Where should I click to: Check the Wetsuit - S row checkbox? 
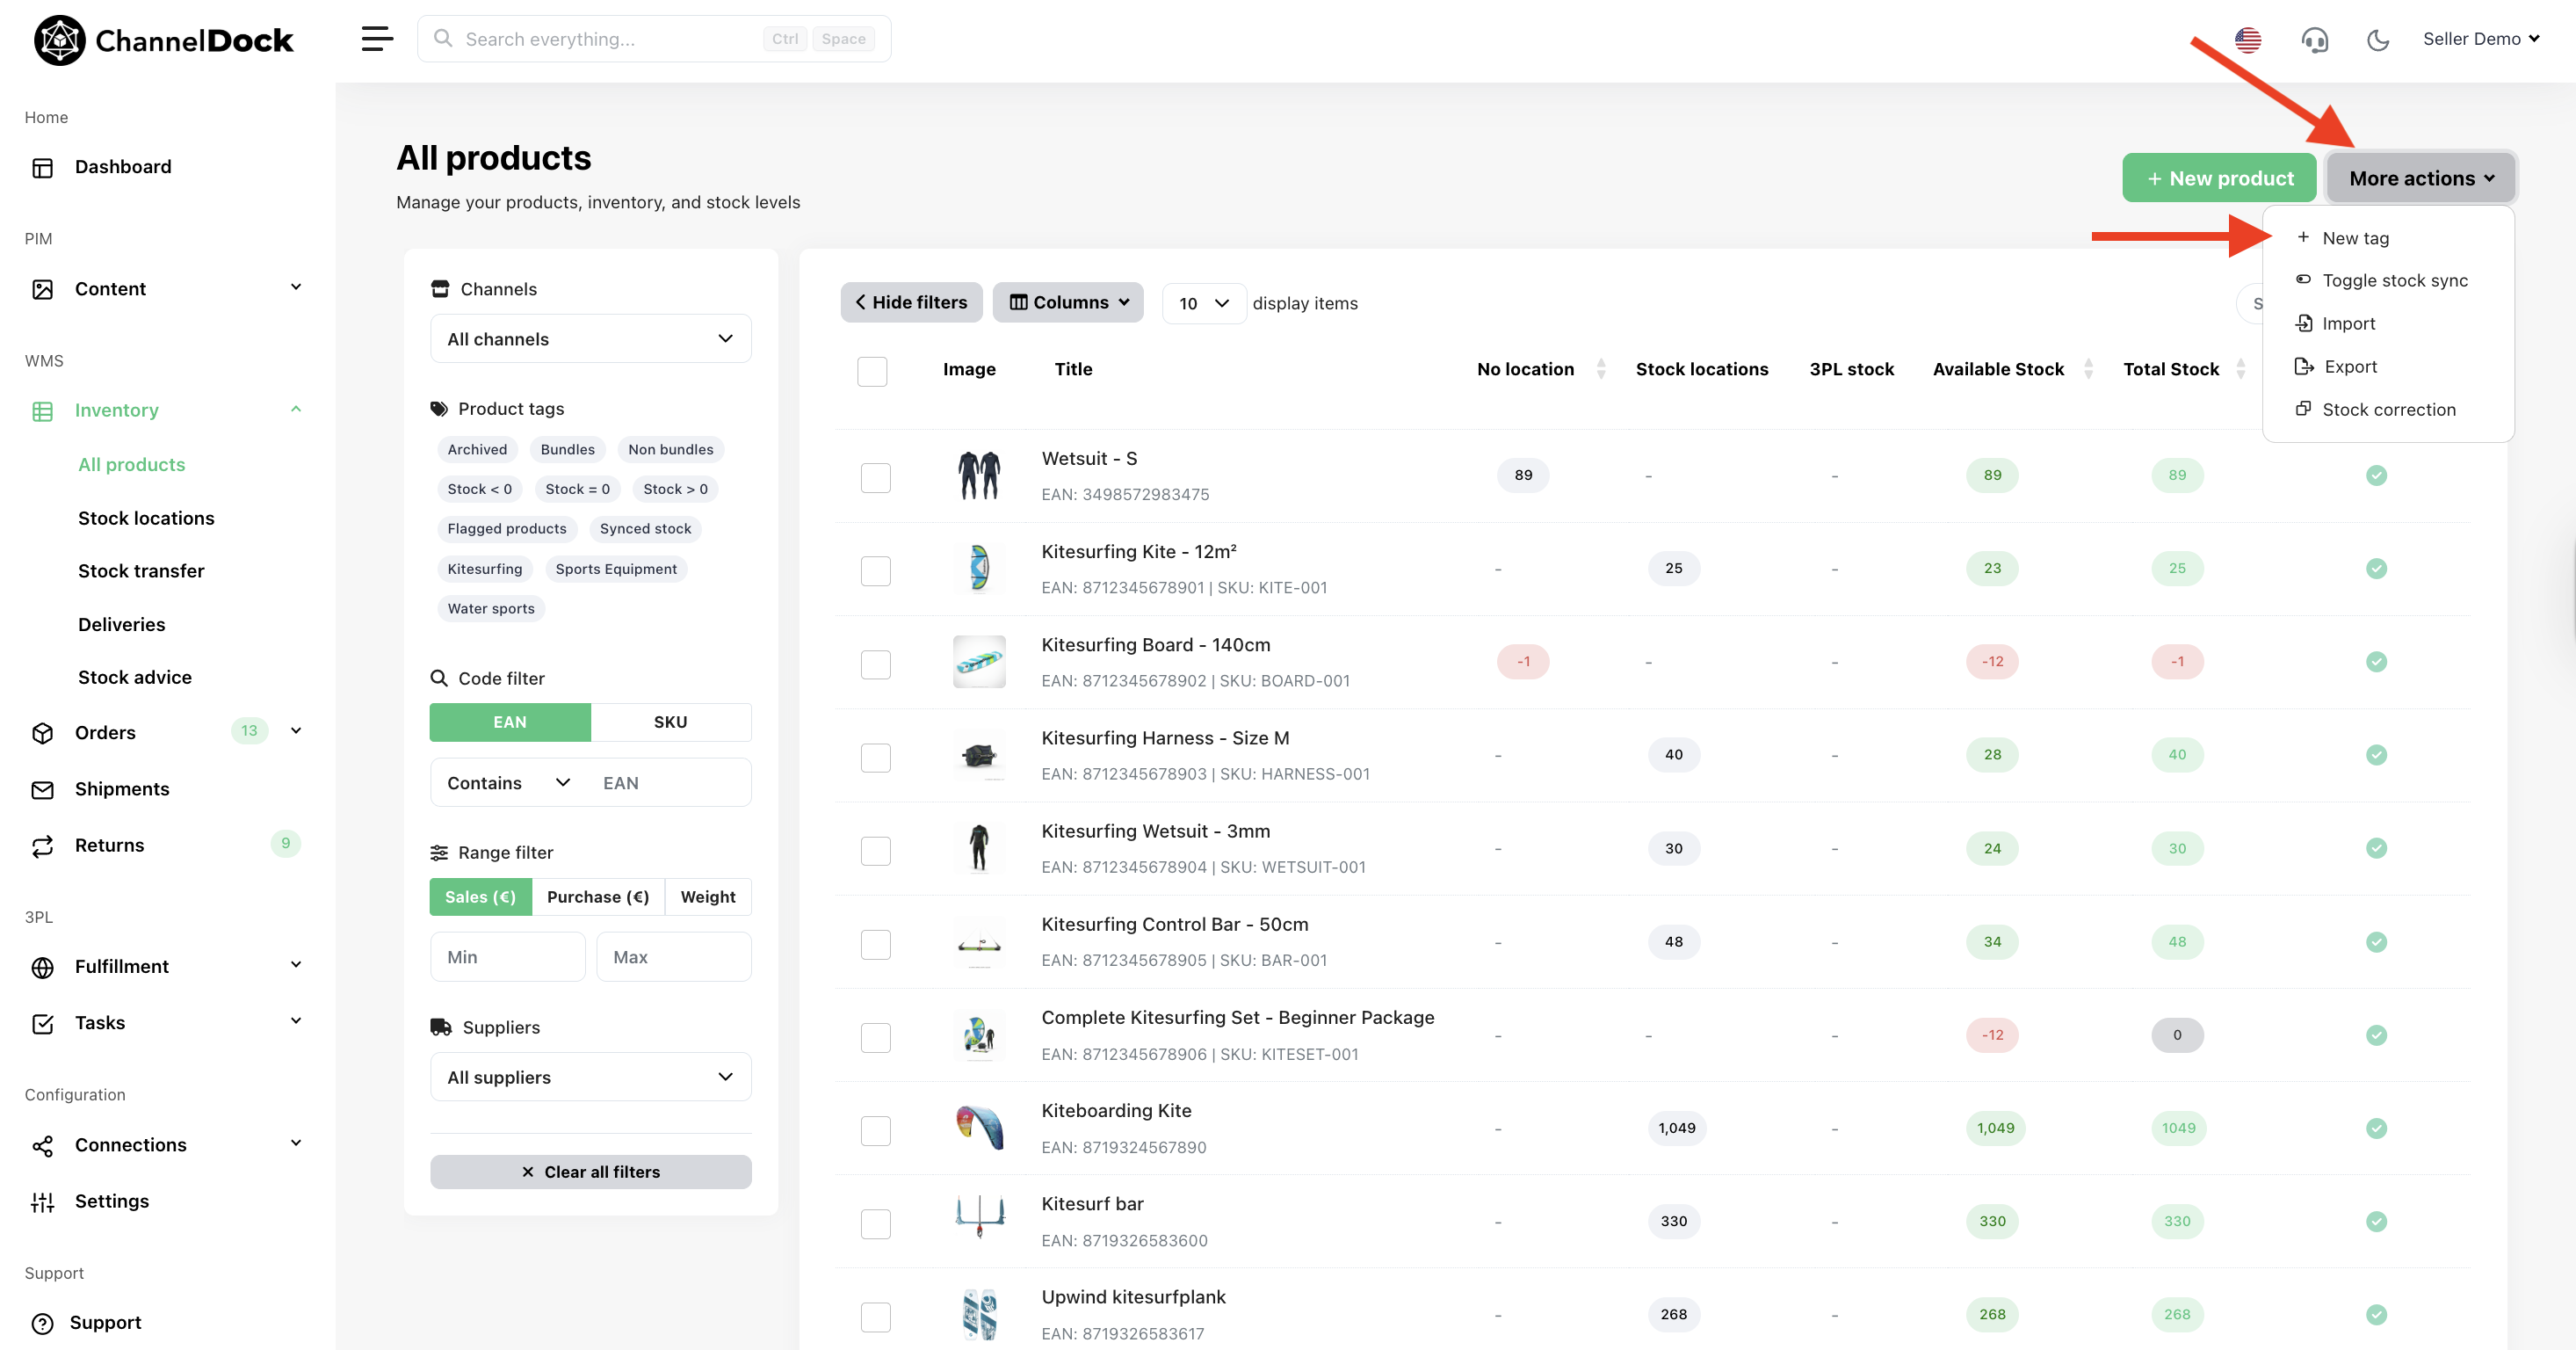pos(875,477)
